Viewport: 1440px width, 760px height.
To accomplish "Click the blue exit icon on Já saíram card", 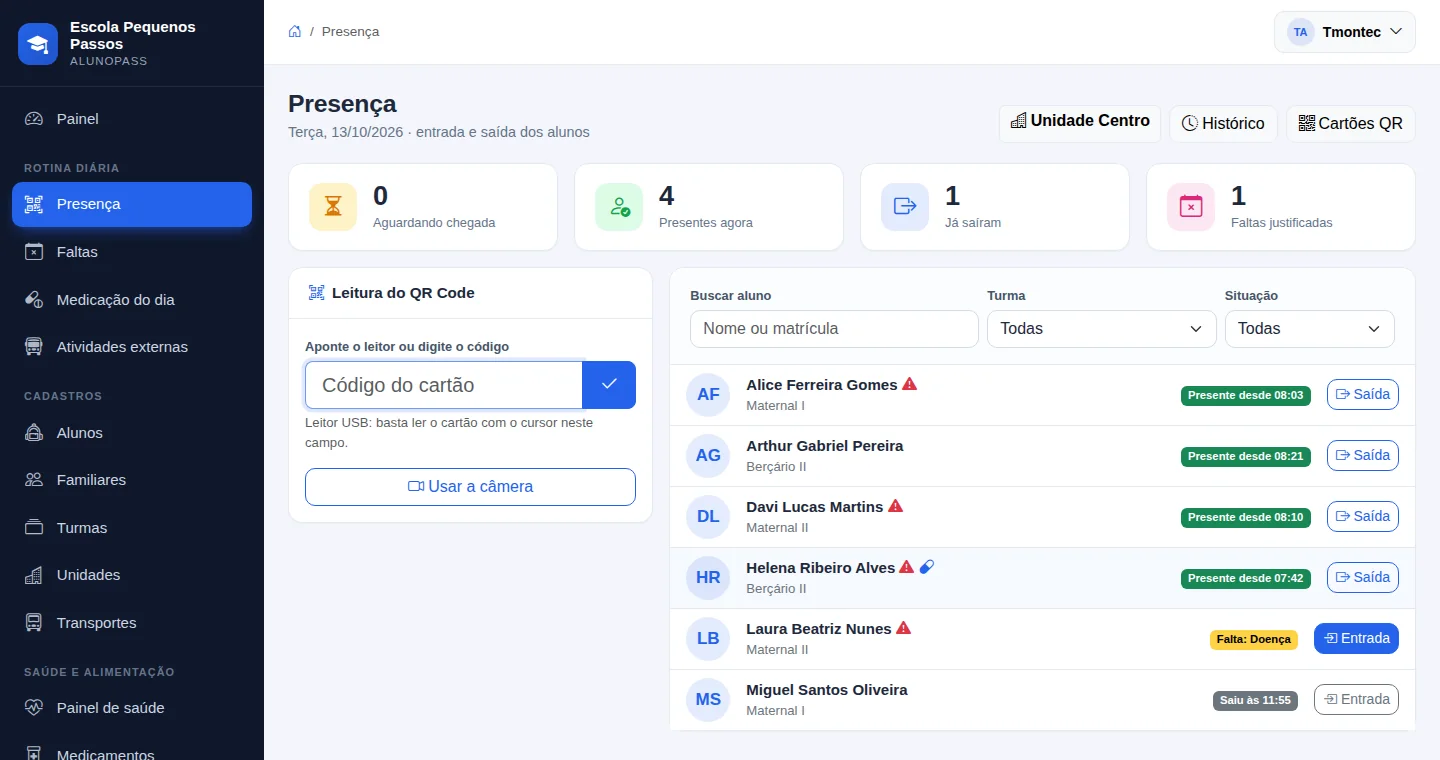I will point(905,207).
